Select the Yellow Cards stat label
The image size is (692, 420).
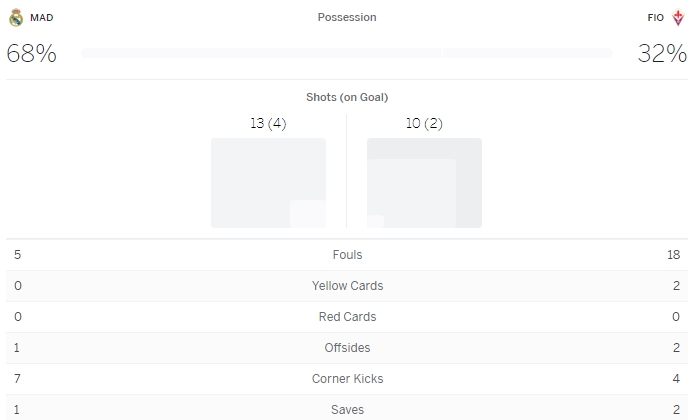347,286
